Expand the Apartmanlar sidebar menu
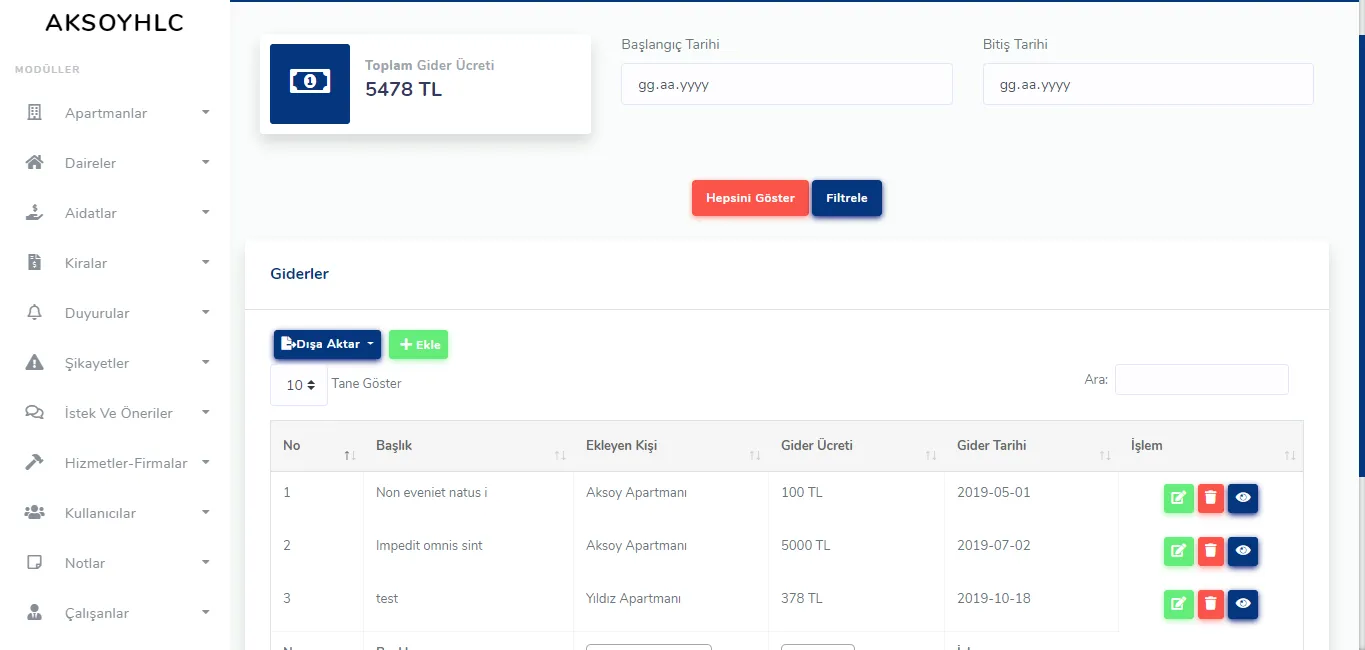The image size is (1365, 650). point(115,113)
